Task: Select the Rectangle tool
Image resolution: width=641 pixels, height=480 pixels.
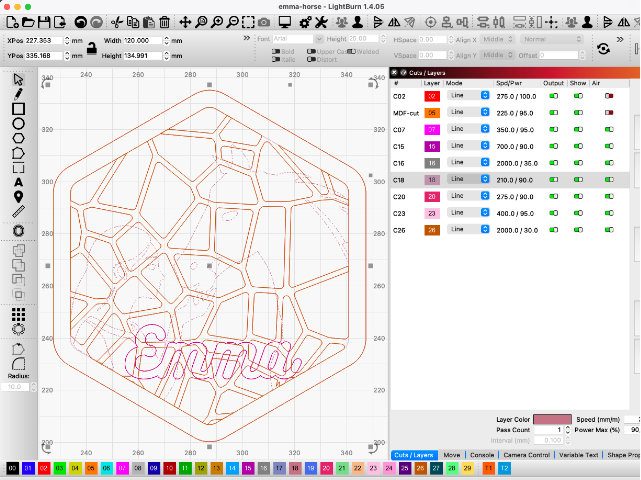Action: coord(18,109)
